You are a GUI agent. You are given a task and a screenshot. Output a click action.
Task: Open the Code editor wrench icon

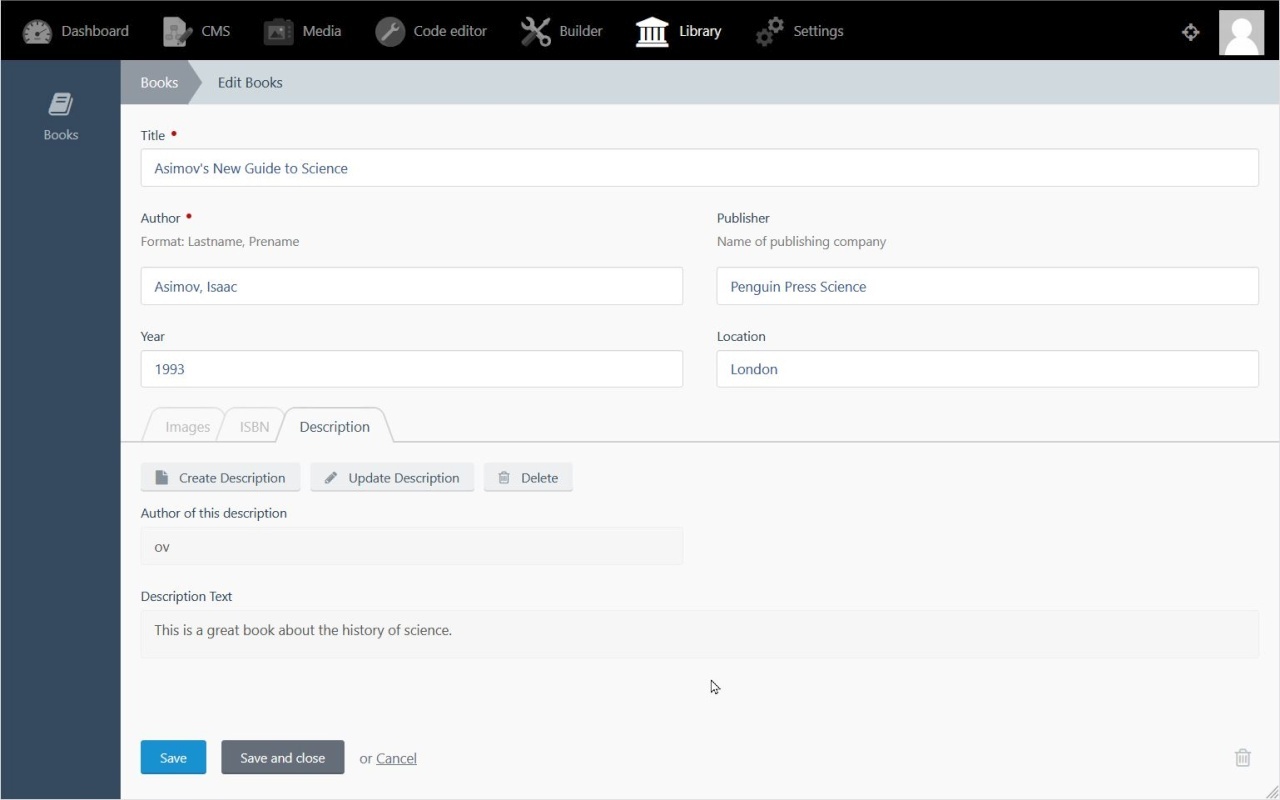(x=390, y=31)
